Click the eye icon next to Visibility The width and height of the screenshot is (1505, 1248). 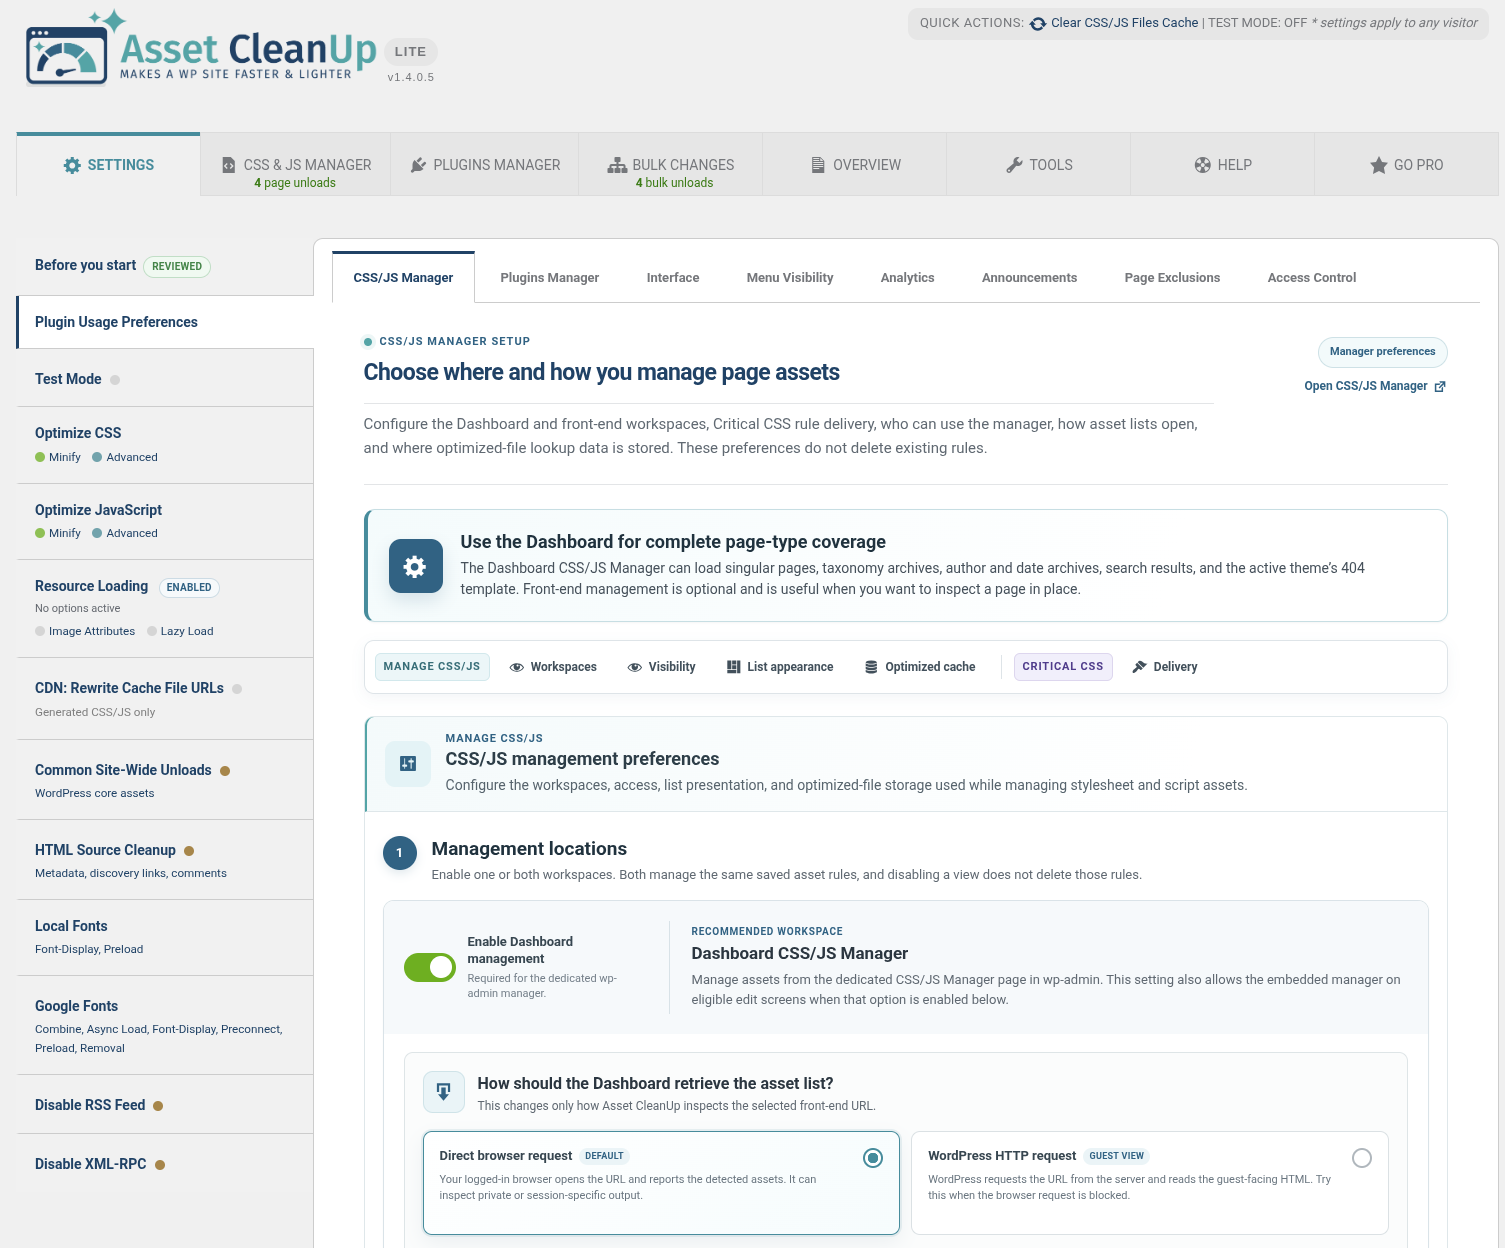click(x=635, y=667)
